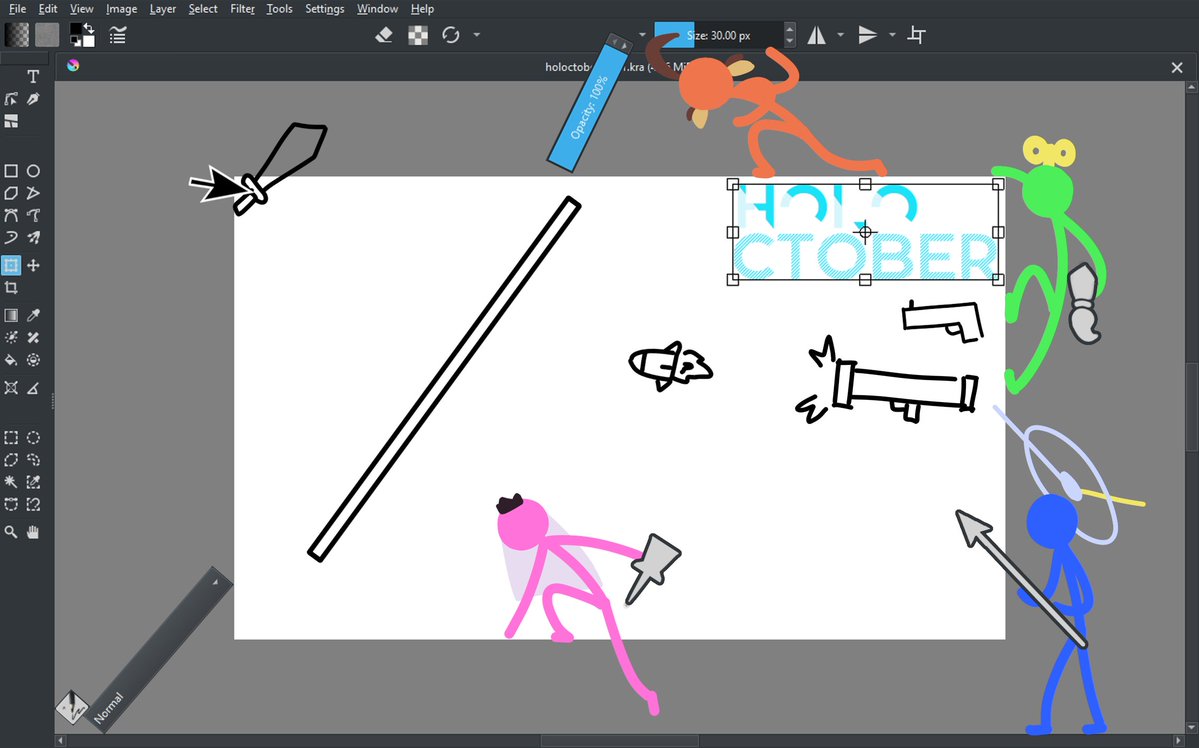Select the Multibrush tool

coord(33,238)
